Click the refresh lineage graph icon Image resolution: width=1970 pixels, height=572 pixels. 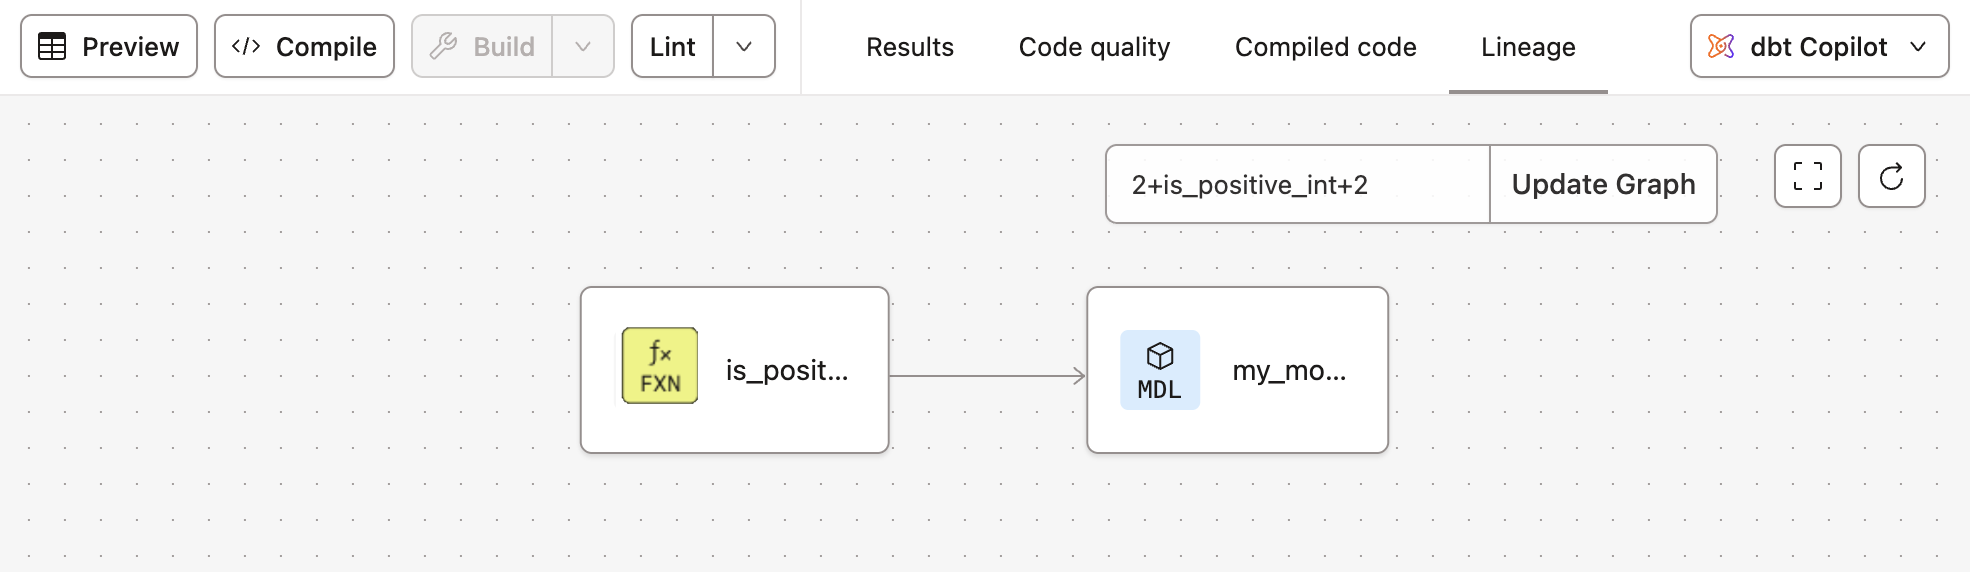click(1891, 177)
